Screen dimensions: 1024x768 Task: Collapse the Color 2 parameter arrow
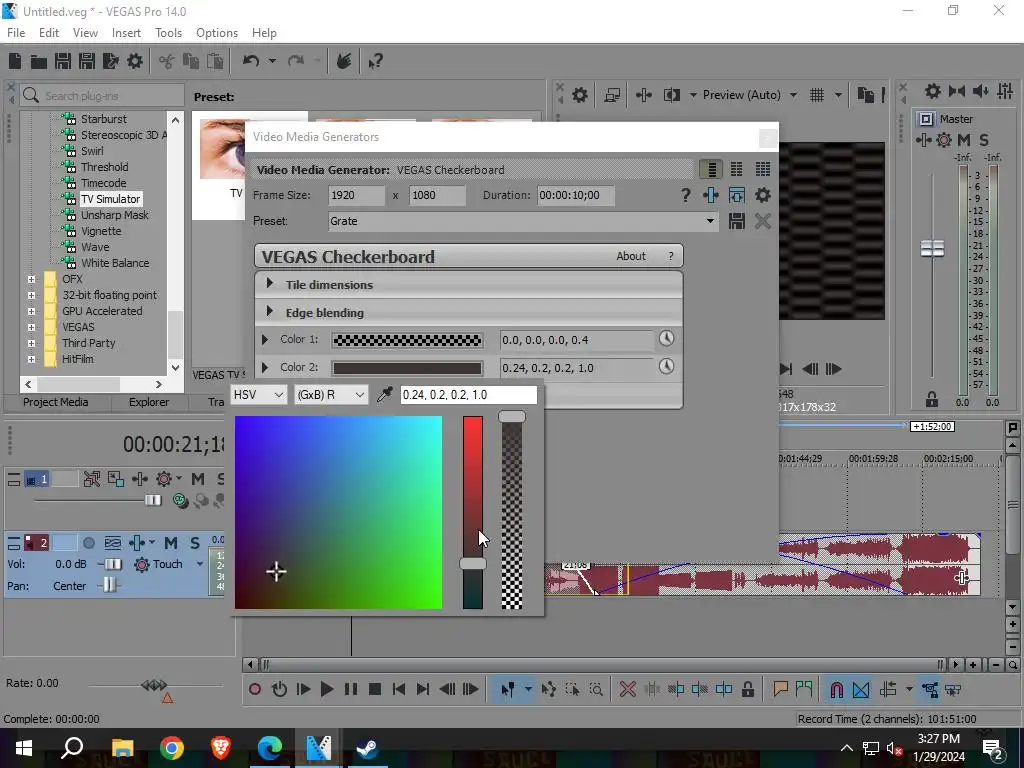(264, 368)
